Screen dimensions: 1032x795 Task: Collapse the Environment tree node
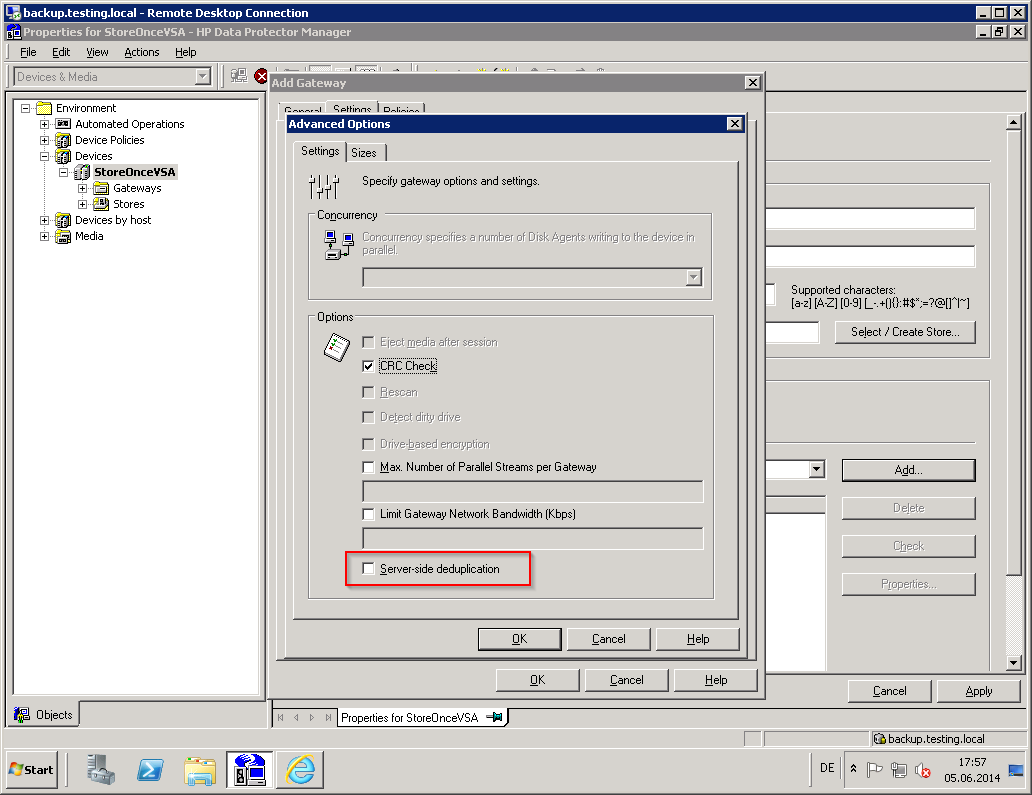26,108
